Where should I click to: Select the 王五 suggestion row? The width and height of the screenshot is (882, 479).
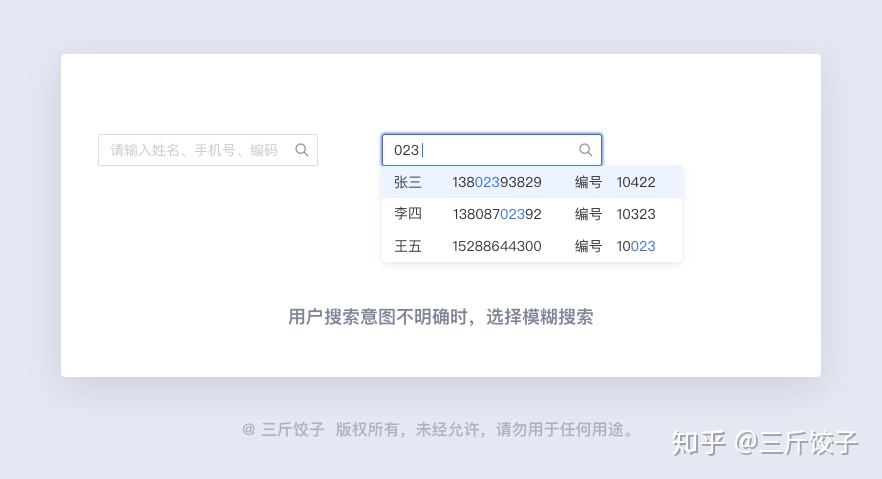tap(532, 246)
